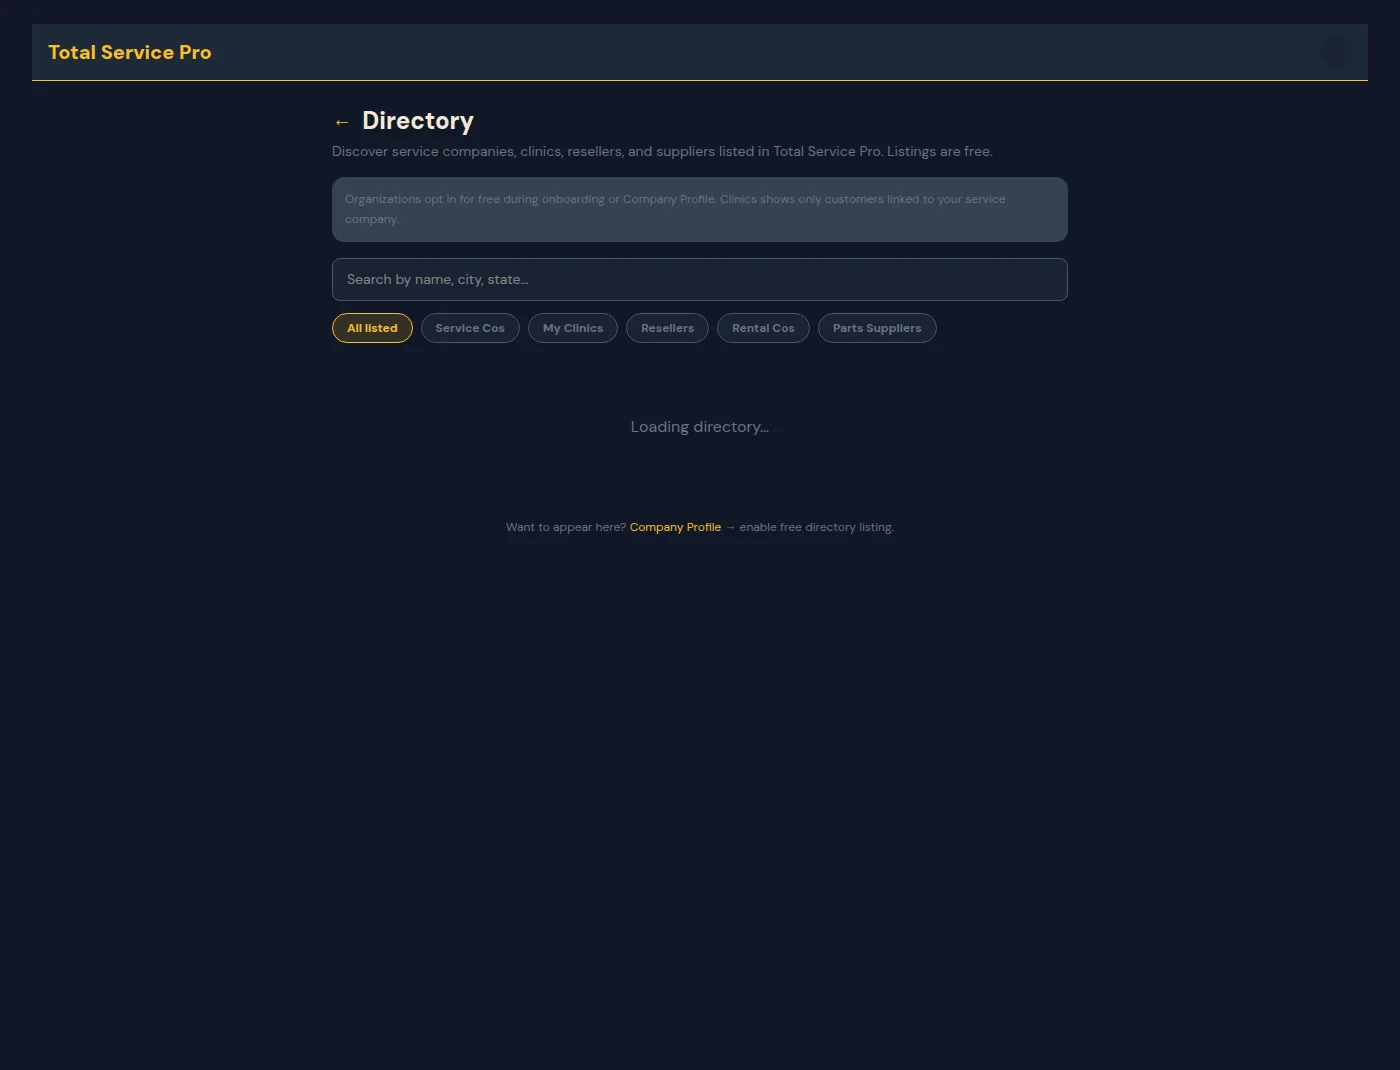
Task: Open the Company Profile link
Action: pyautogui.click(x=675, y=527)
